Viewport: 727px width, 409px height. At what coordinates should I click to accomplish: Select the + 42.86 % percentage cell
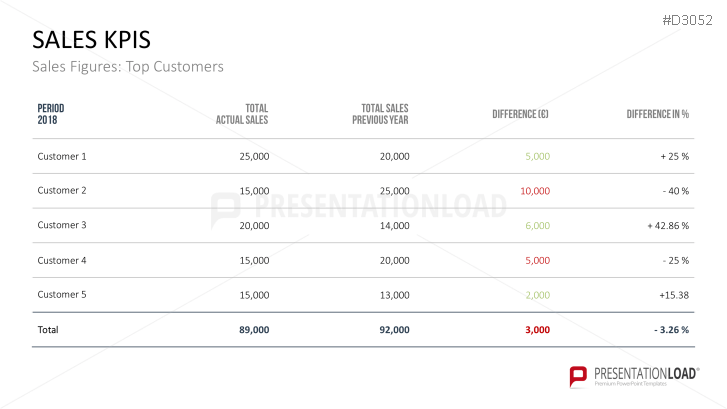pyautogui.click(x=668, y=226)
